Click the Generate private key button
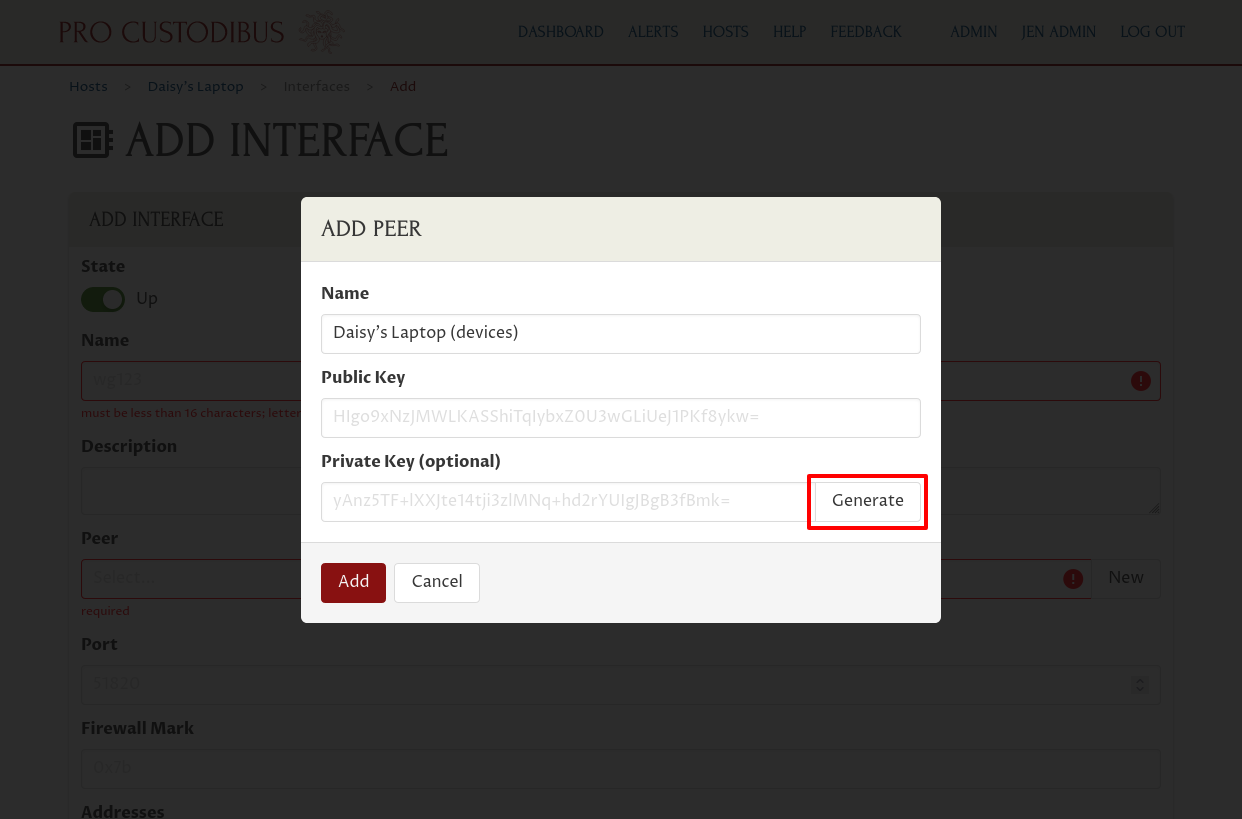Viewport: 1242px width, 819px height. click(x=867, y=501)
